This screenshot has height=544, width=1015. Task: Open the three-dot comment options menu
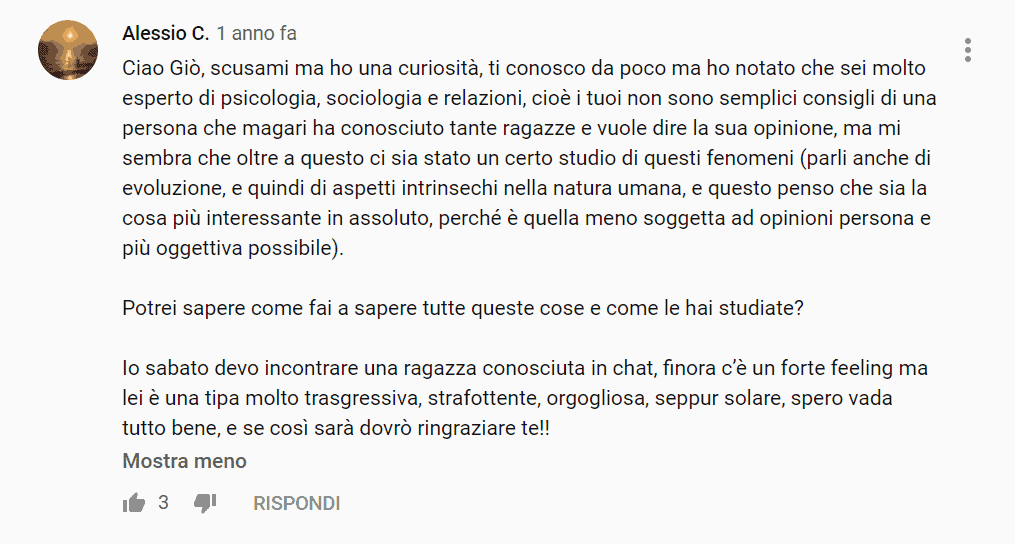967,50
